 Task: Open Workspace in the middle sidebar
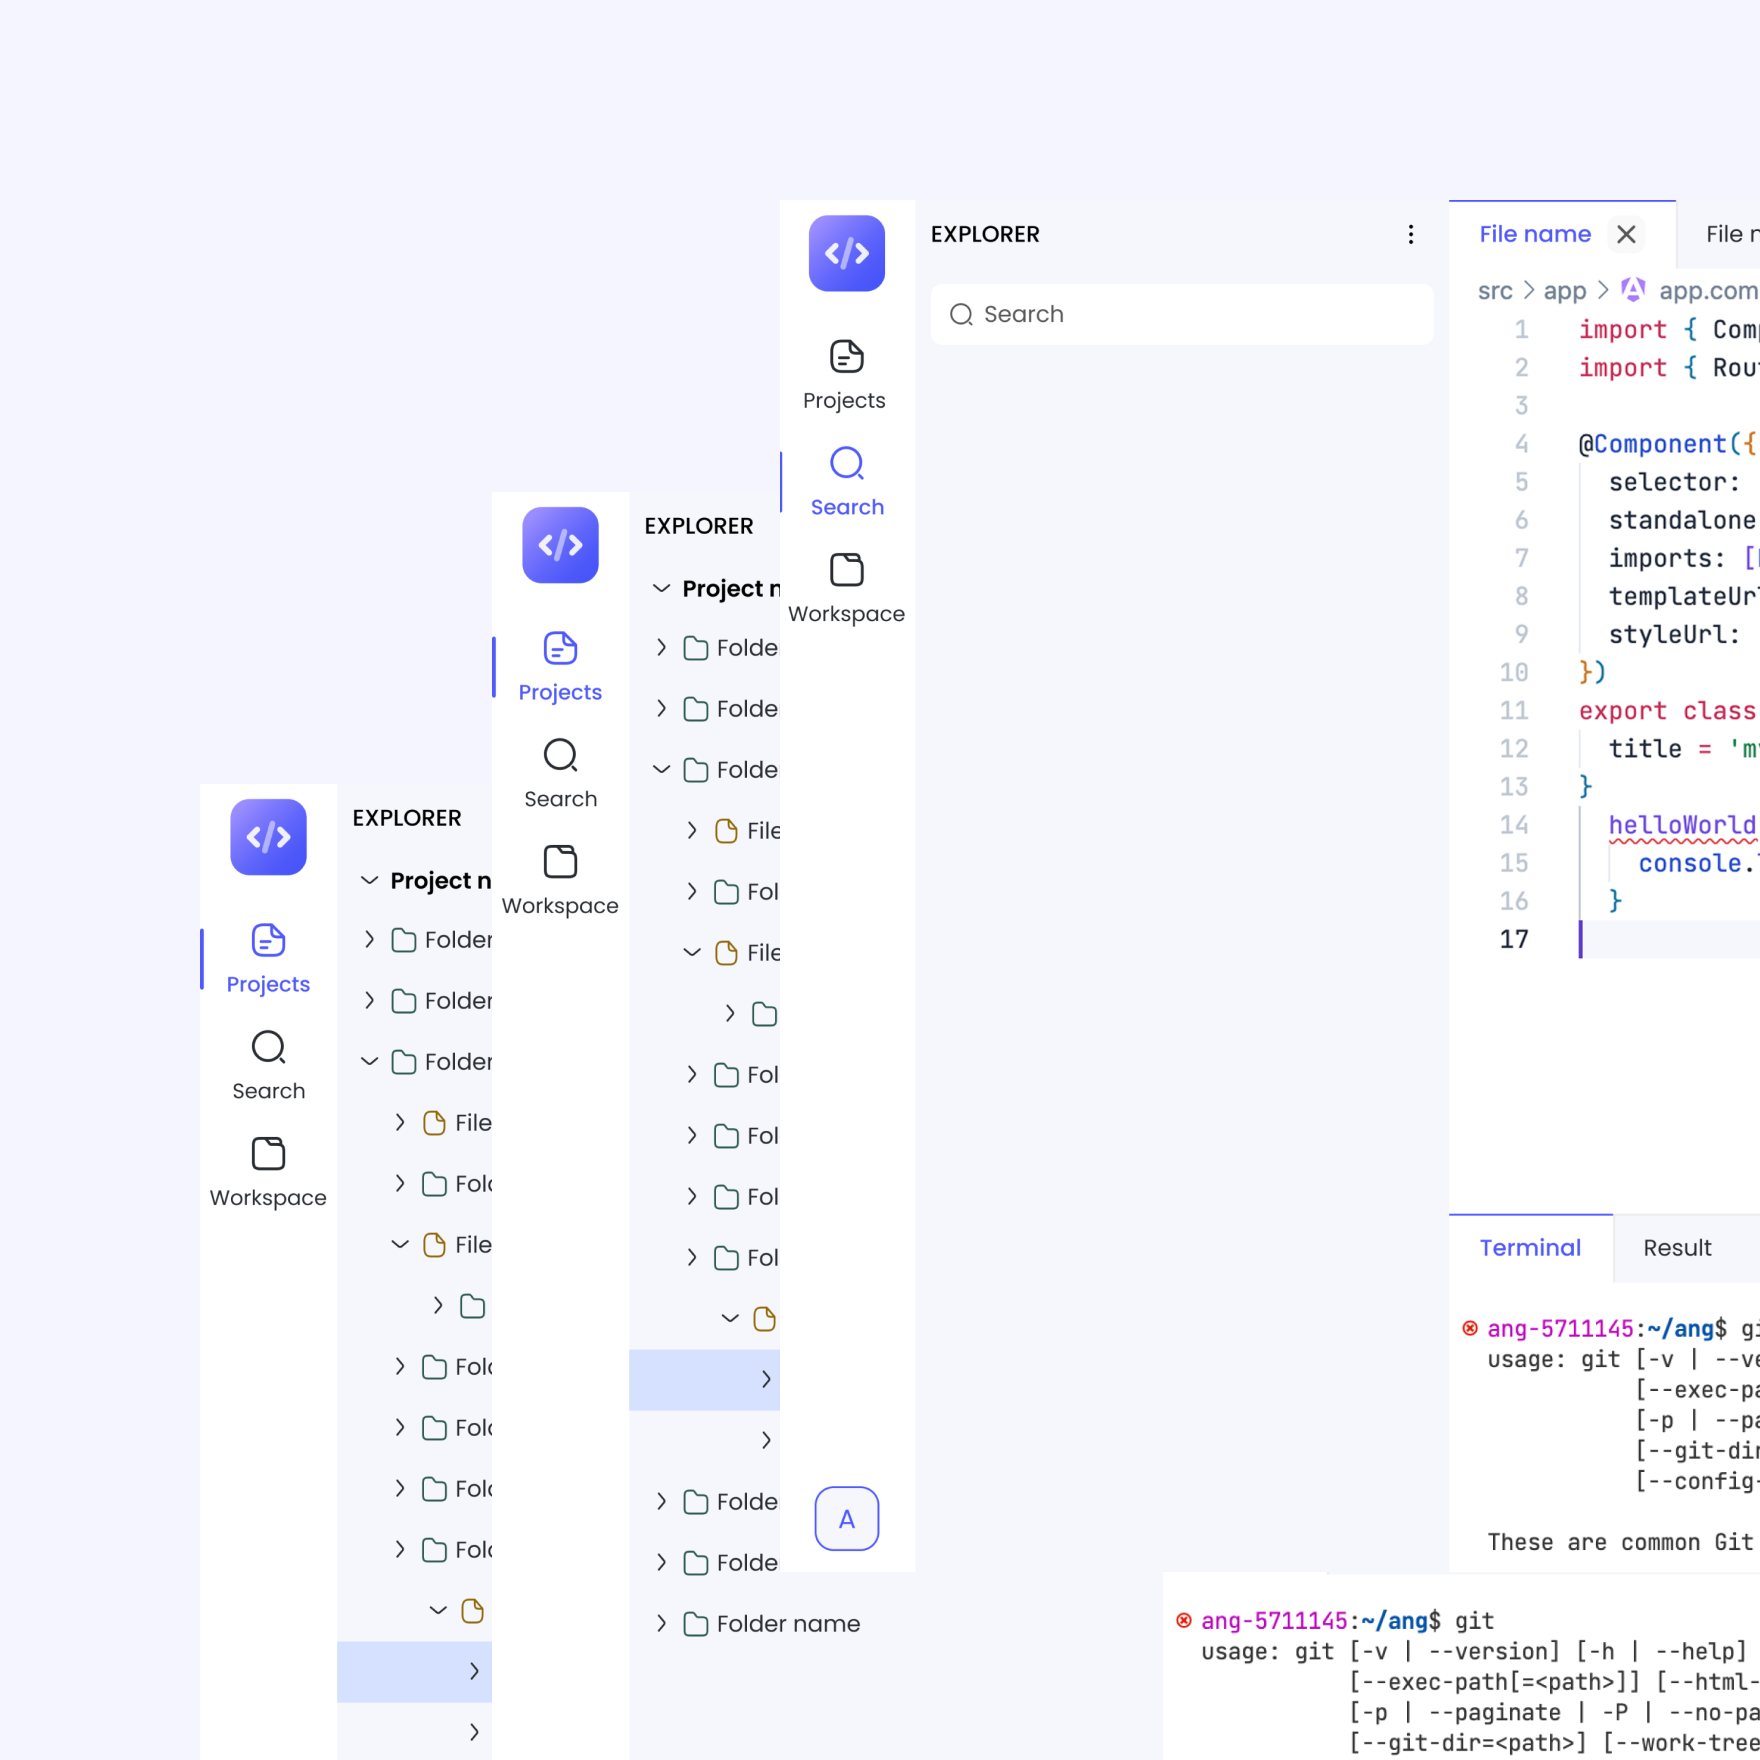coord(560,881)
